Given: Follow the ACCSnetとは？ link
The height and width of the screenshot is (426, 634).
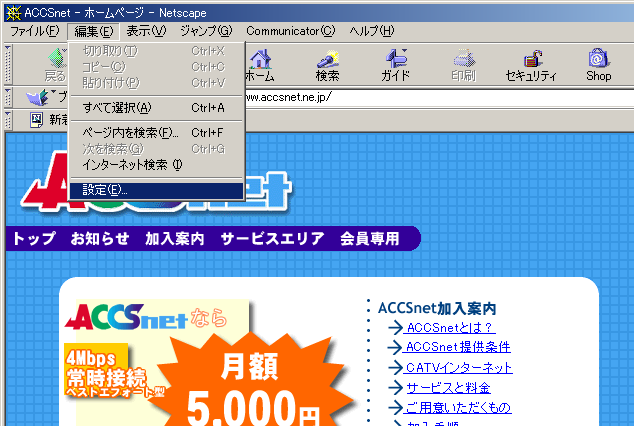Looking at the screenshot, I should tap(450, 327).
